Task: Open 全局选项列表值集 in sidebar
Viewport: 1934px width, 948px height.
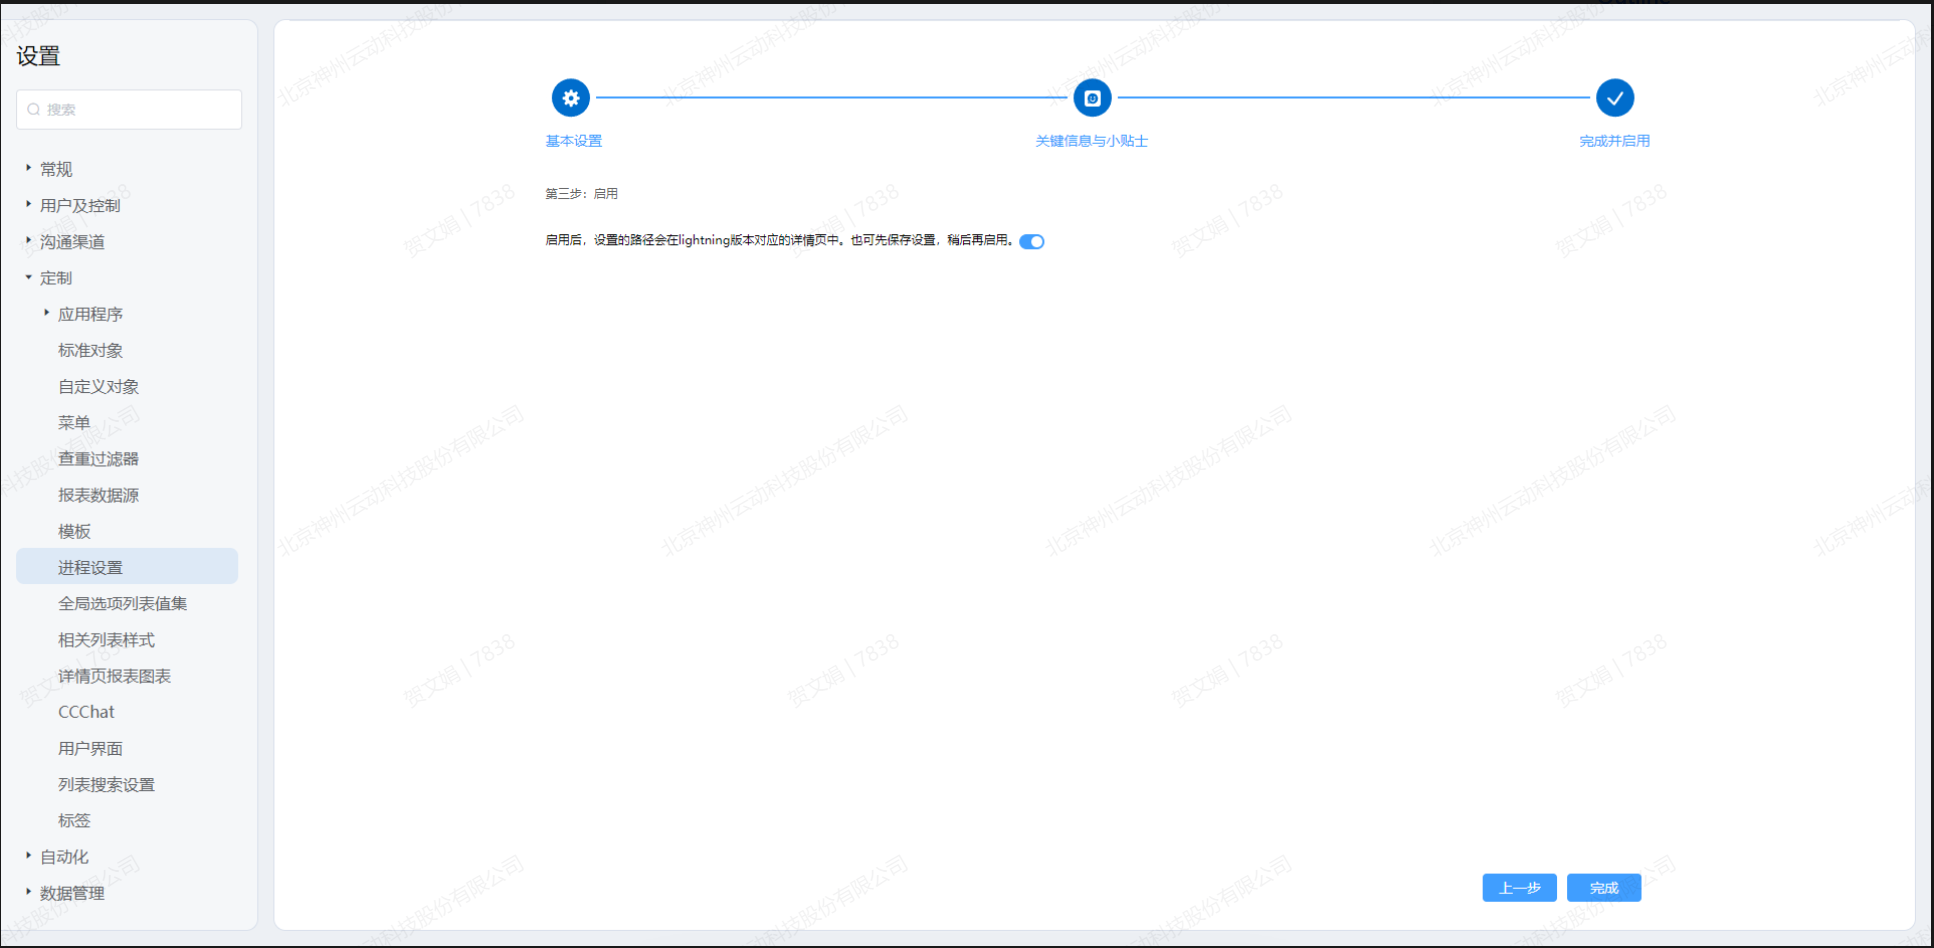Action: pyautogui.click(x=122, y=603)
